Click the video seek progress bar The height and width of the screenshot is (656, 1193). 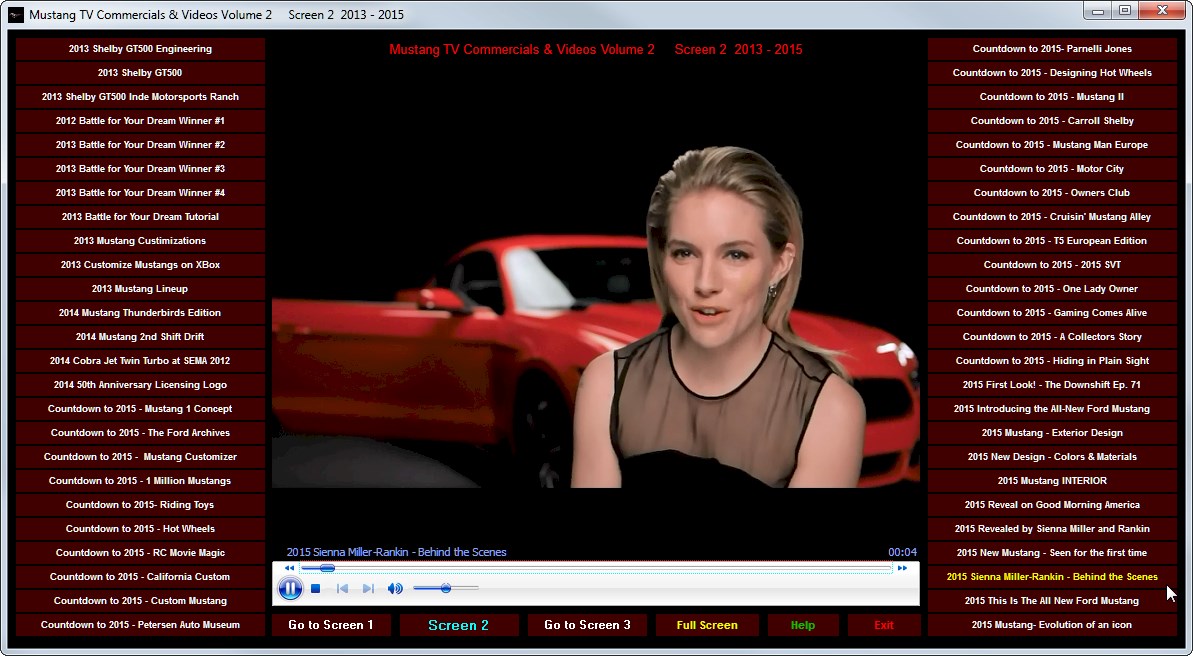[600, 568]
